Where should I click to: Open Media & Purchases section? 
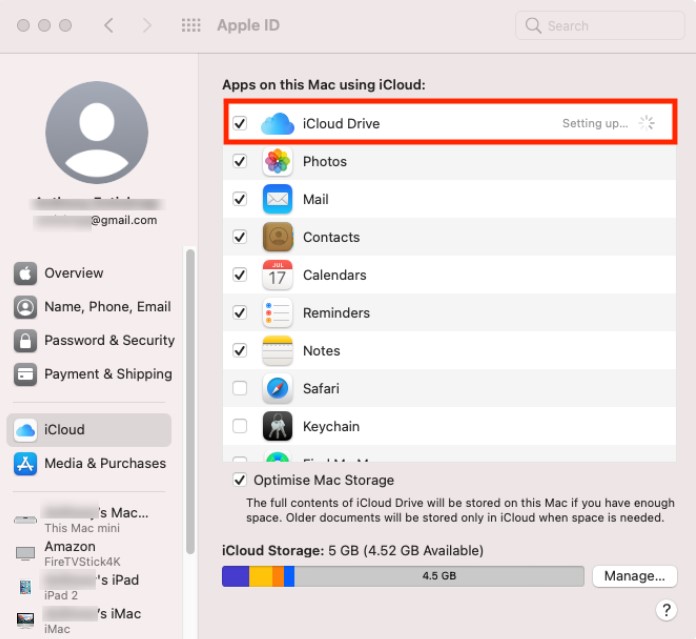coord(89,464)
